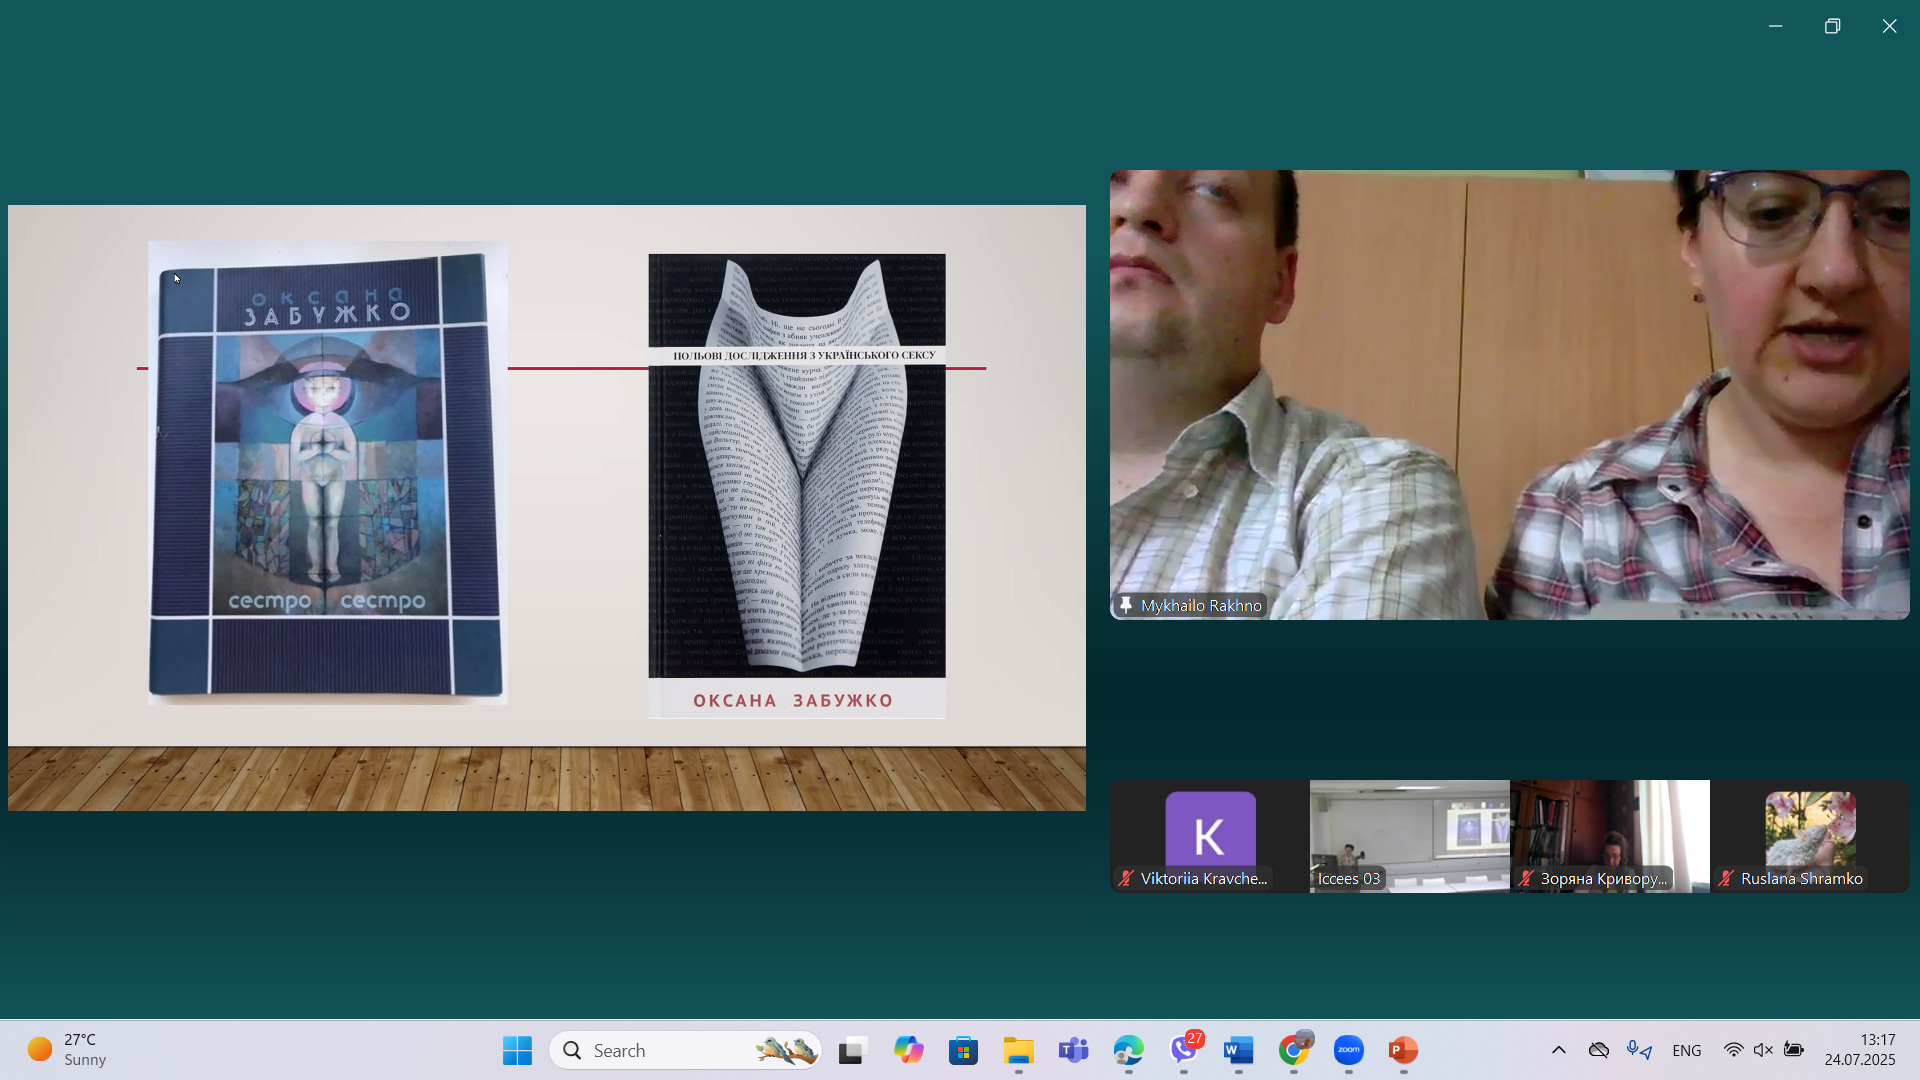Open Wi-Fi network settings in tray

pos(1733,1050)
